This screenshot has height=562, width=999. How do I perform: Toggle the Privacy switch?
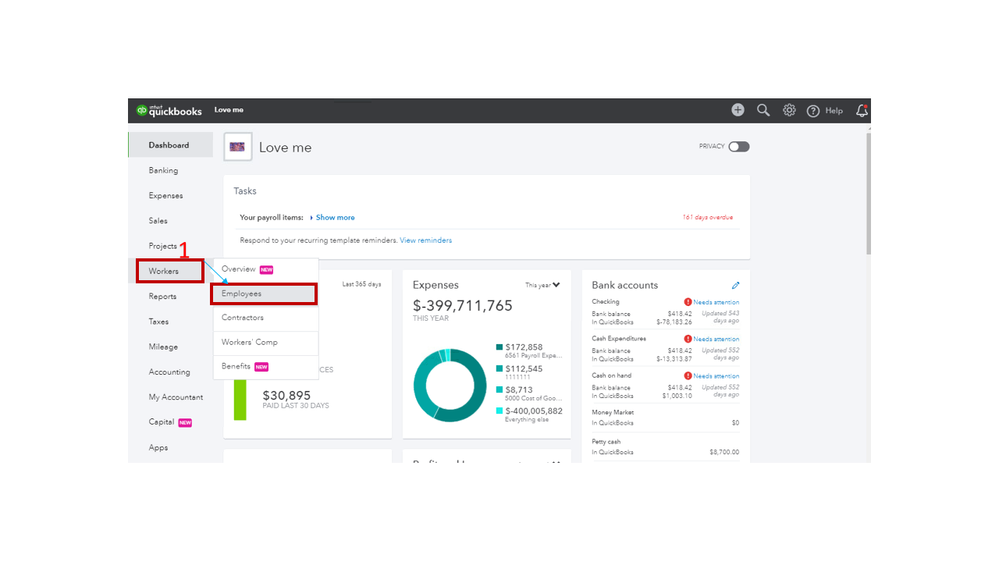tap(739, 147)
